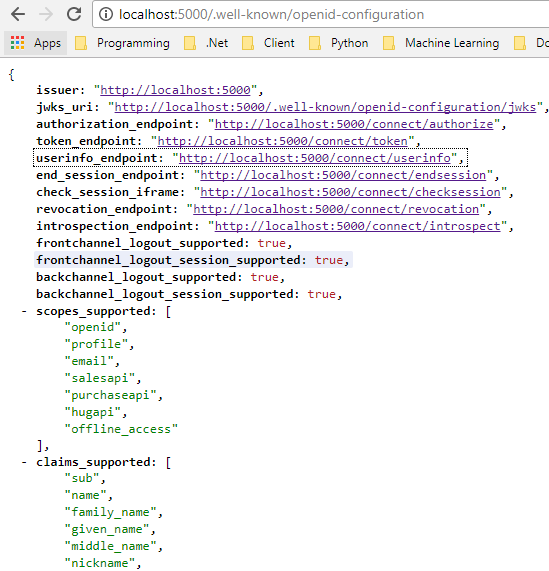Click the "middle_name" claim value

pyautogui.click(x=110, y=546)
